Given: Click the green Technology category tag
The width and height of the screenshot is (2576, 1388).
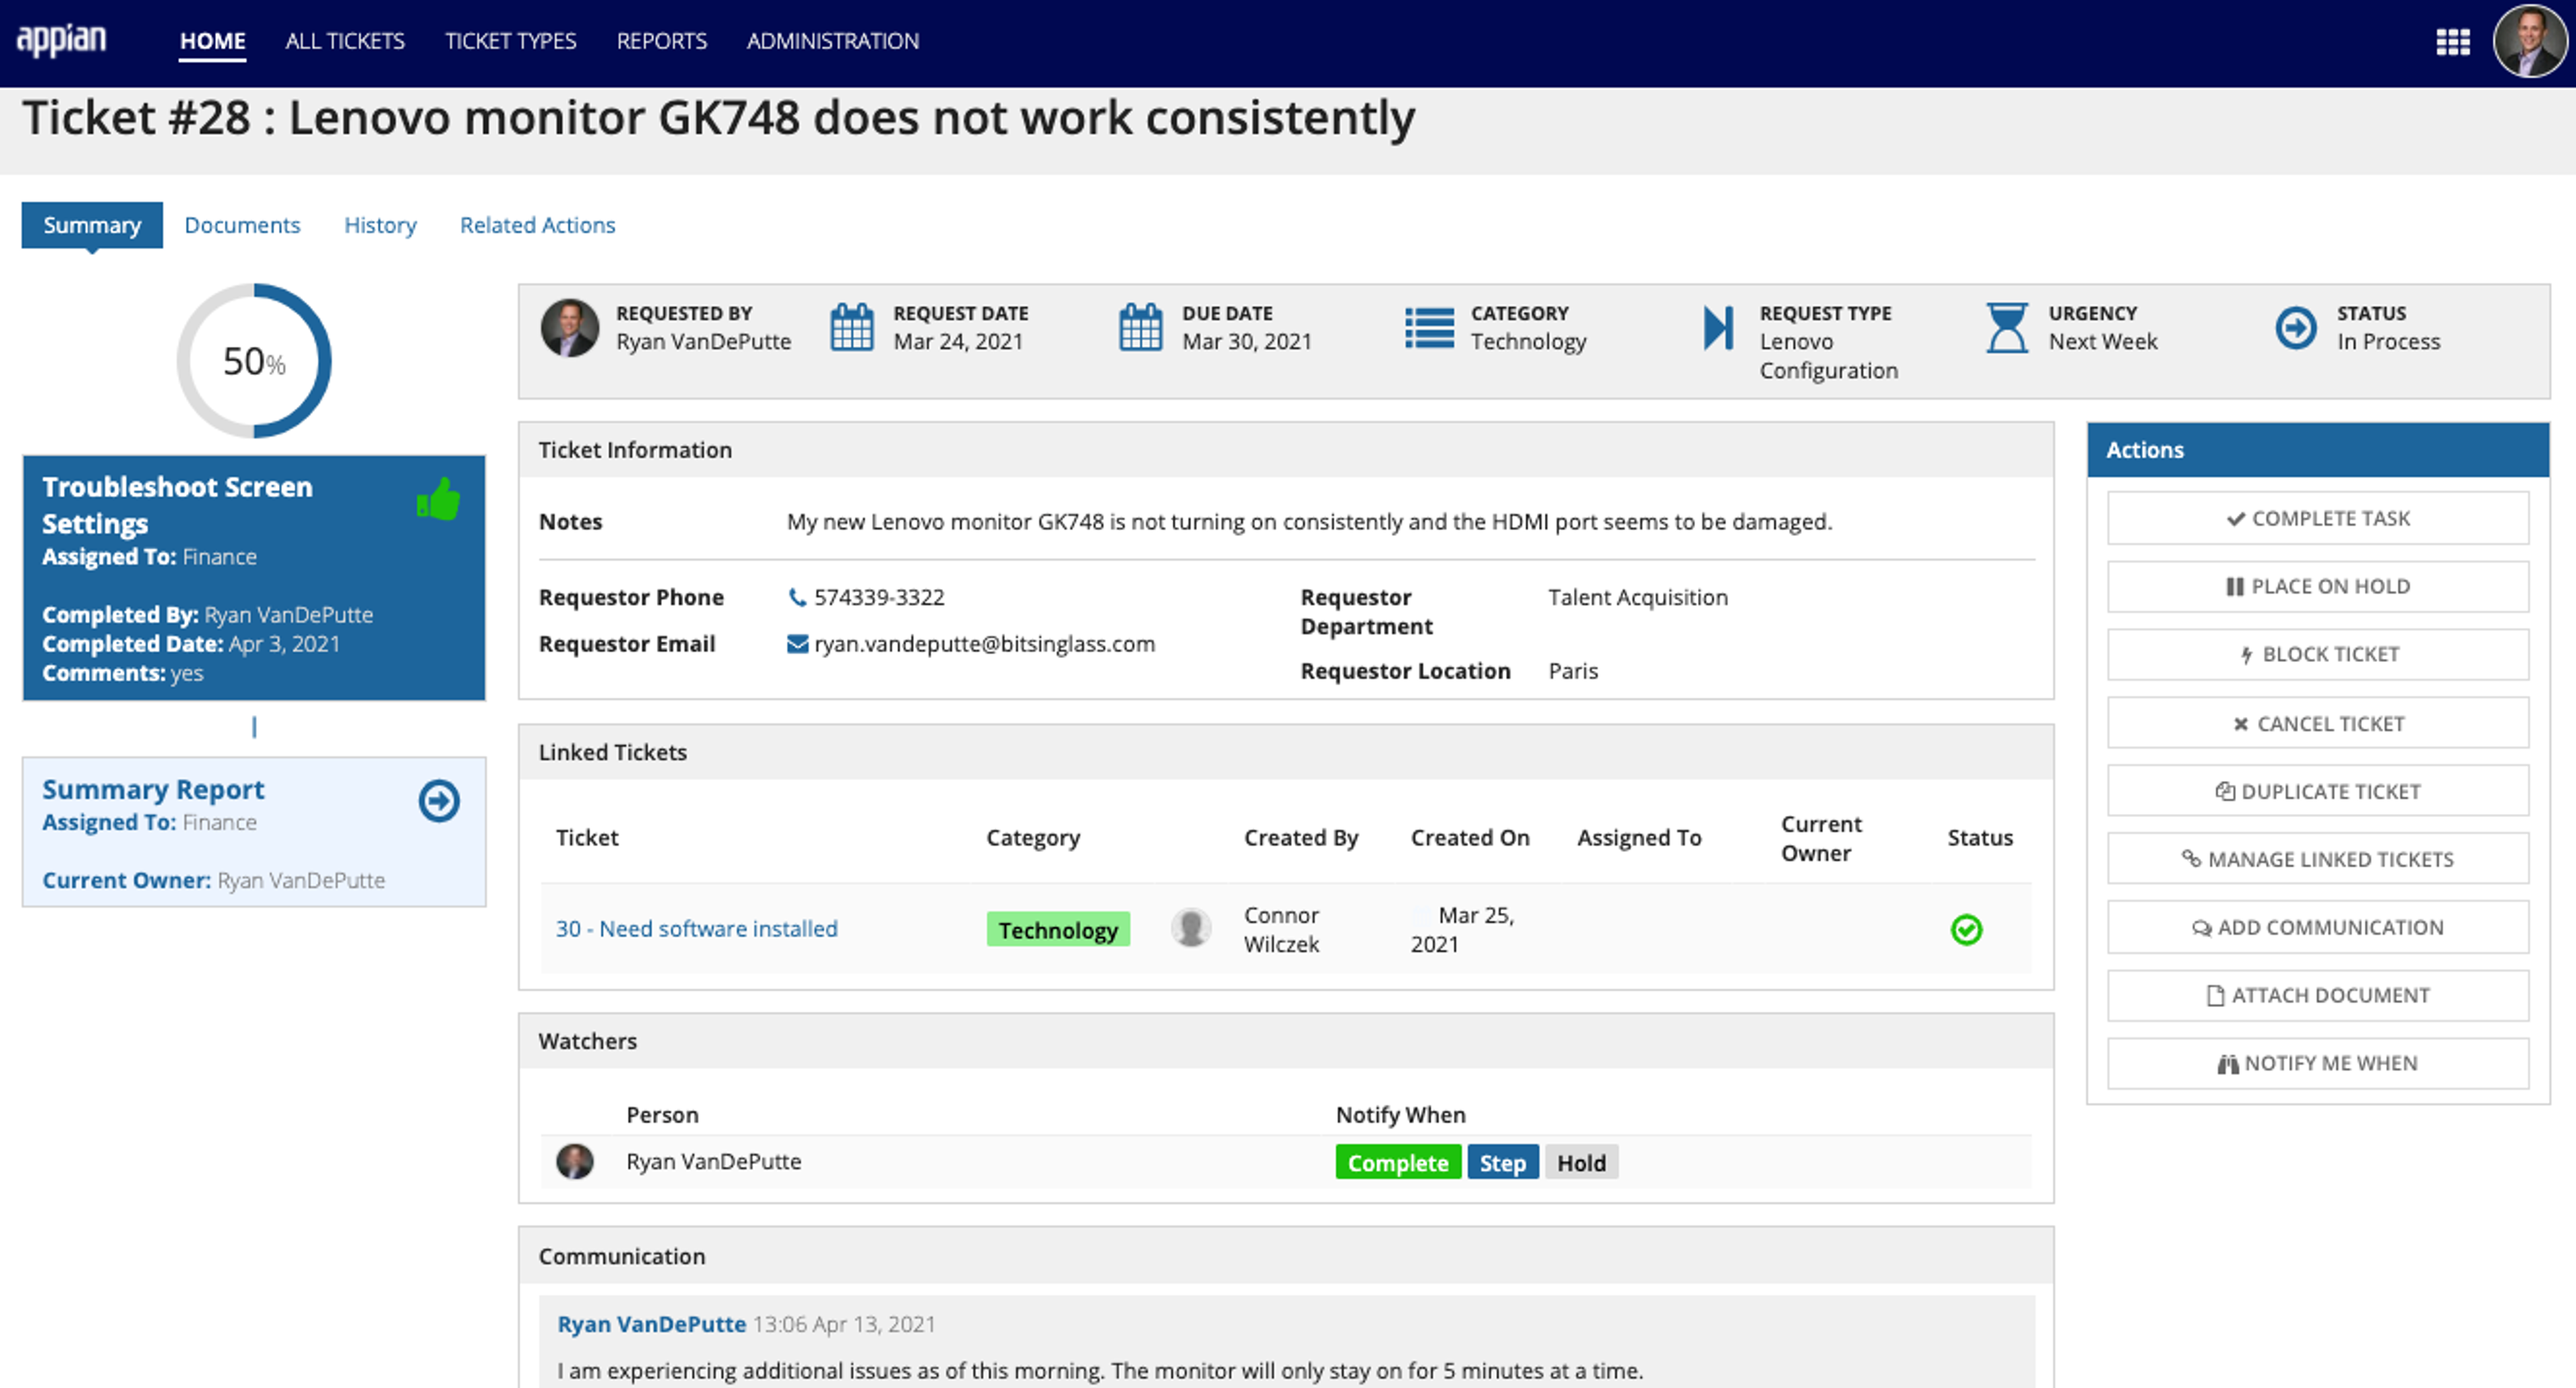Looking at the screenshot, I should (x=1058, y=930).
